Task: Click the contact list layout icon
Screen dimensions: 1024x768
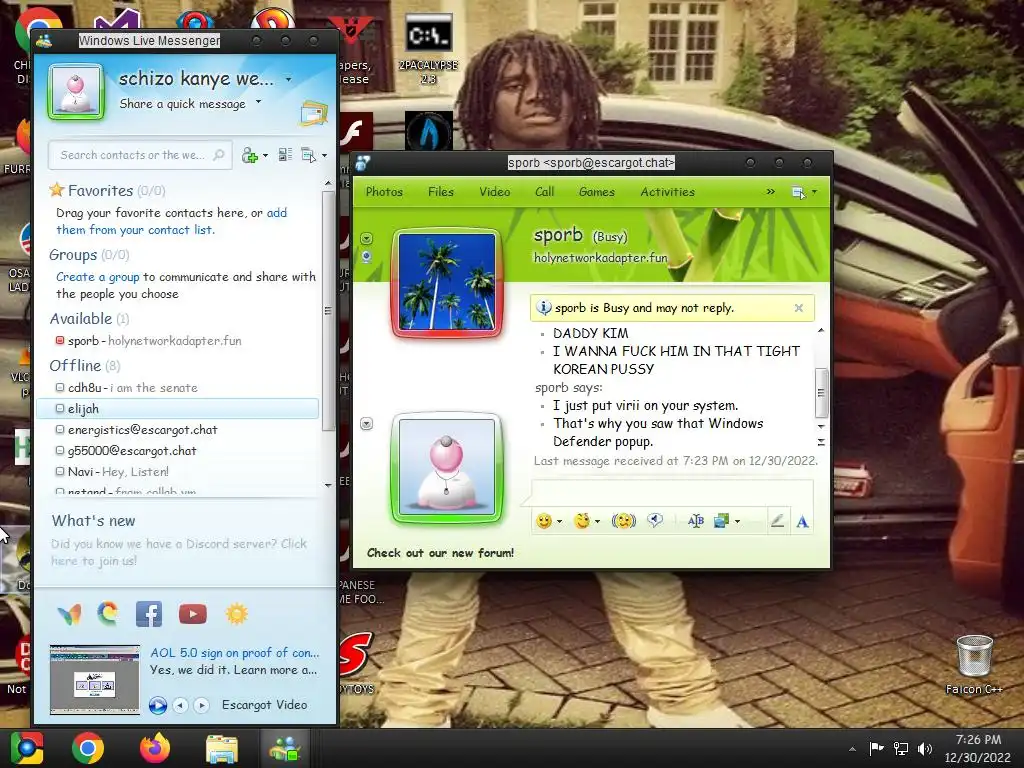Action: click(285, 155)
